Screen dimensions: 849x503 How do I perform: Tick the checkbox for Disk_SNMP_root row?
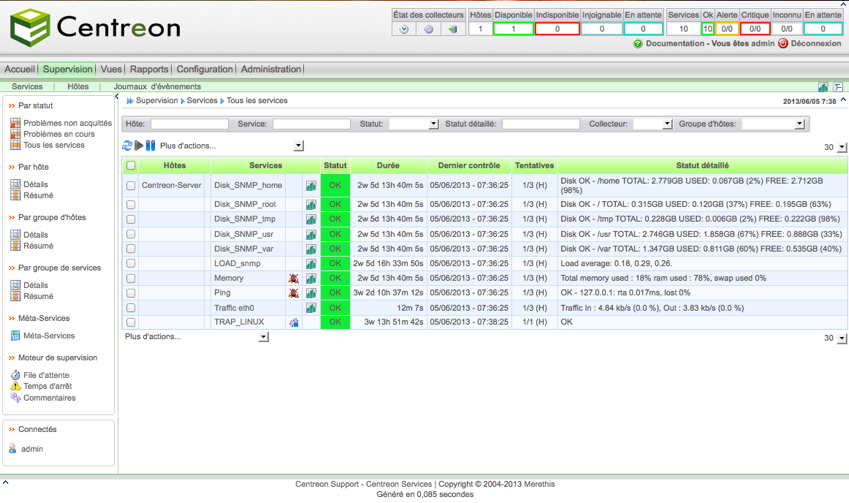click(x=131, y=204)
